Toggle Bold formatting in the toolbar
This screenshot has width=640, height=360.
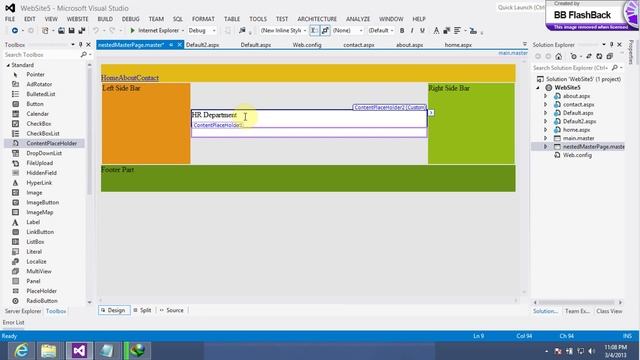point(402,31)
